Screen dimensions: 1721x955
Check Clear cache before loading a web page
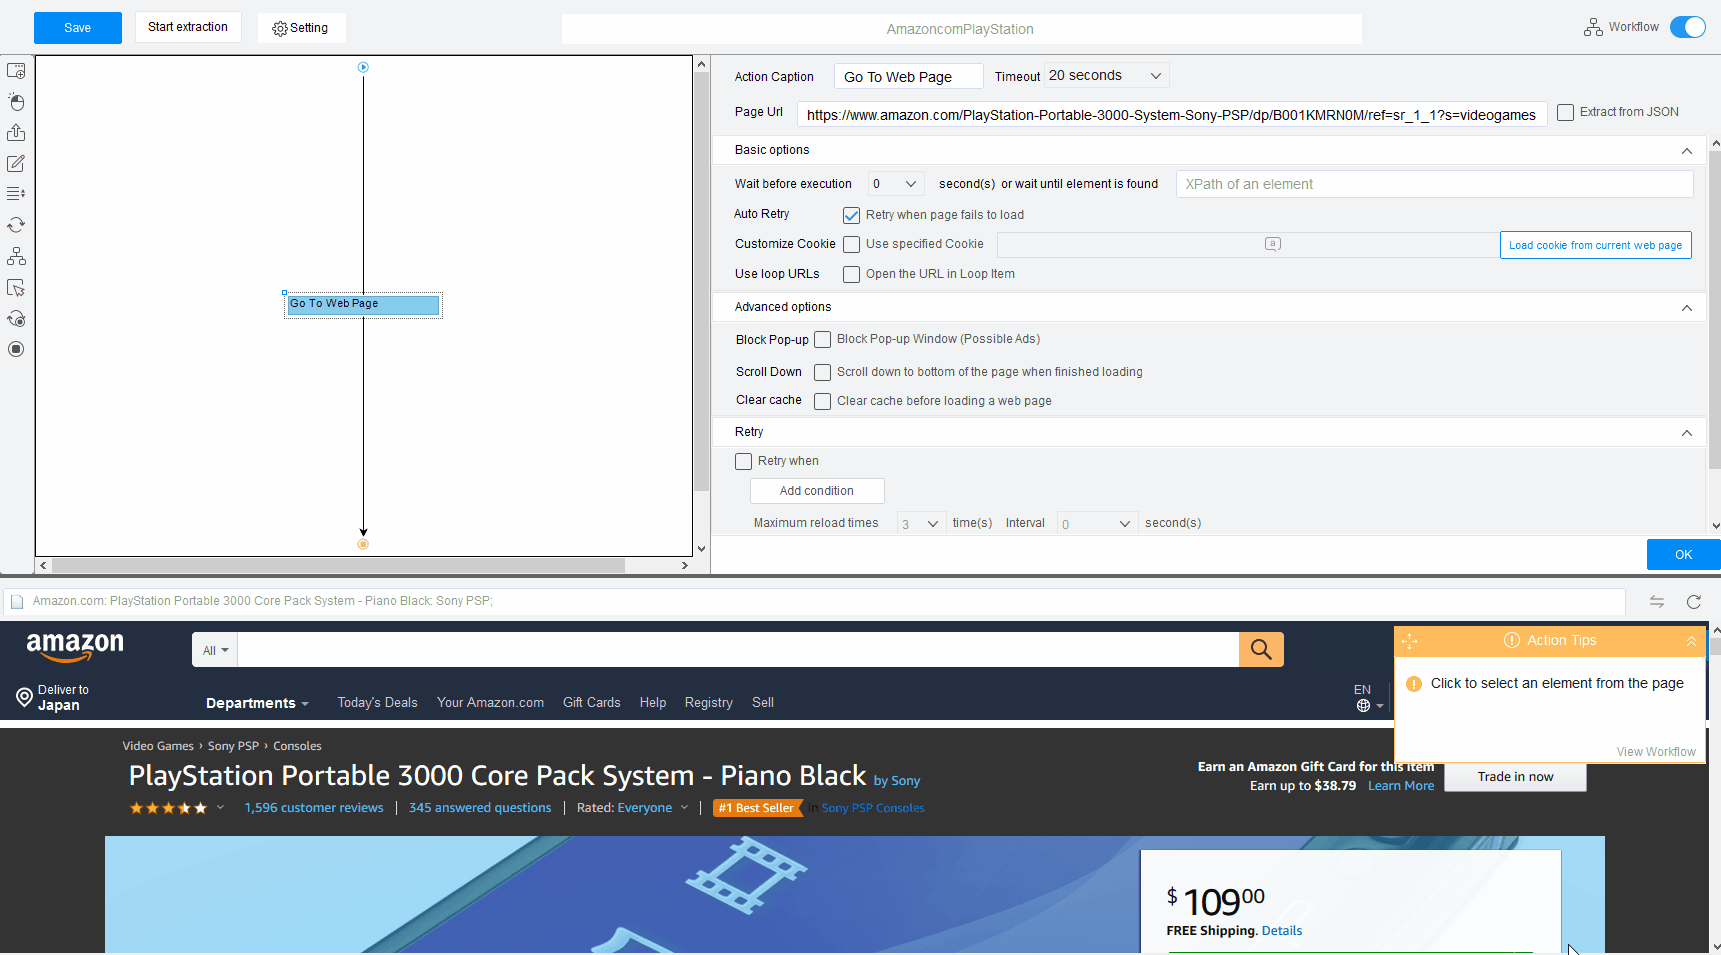coord(822,401)
